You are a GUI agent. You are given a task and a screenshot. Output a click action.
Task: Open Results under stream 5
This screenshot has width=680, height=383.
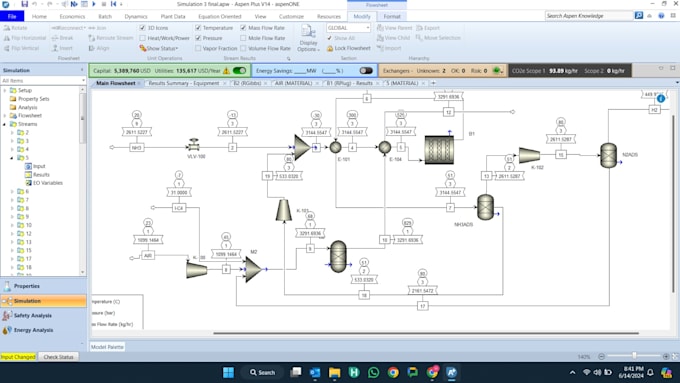[41, 174]
